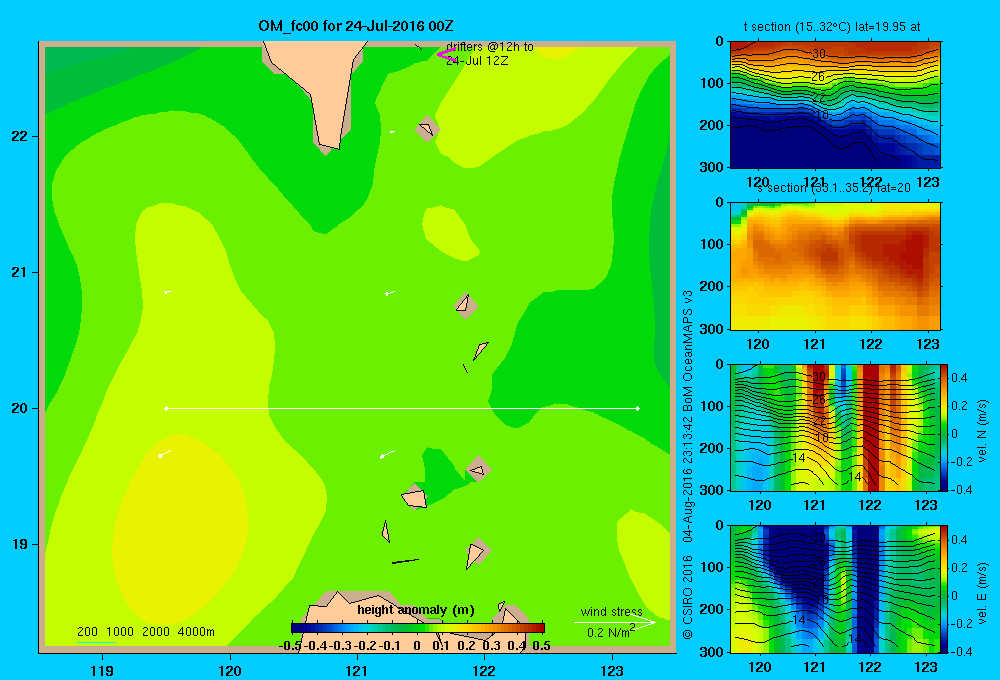The width and height of the screenshot is (1000, 680).
Task: Click the 0.4 tick on vel. N colorbar
Action: (x=959, y=378)
